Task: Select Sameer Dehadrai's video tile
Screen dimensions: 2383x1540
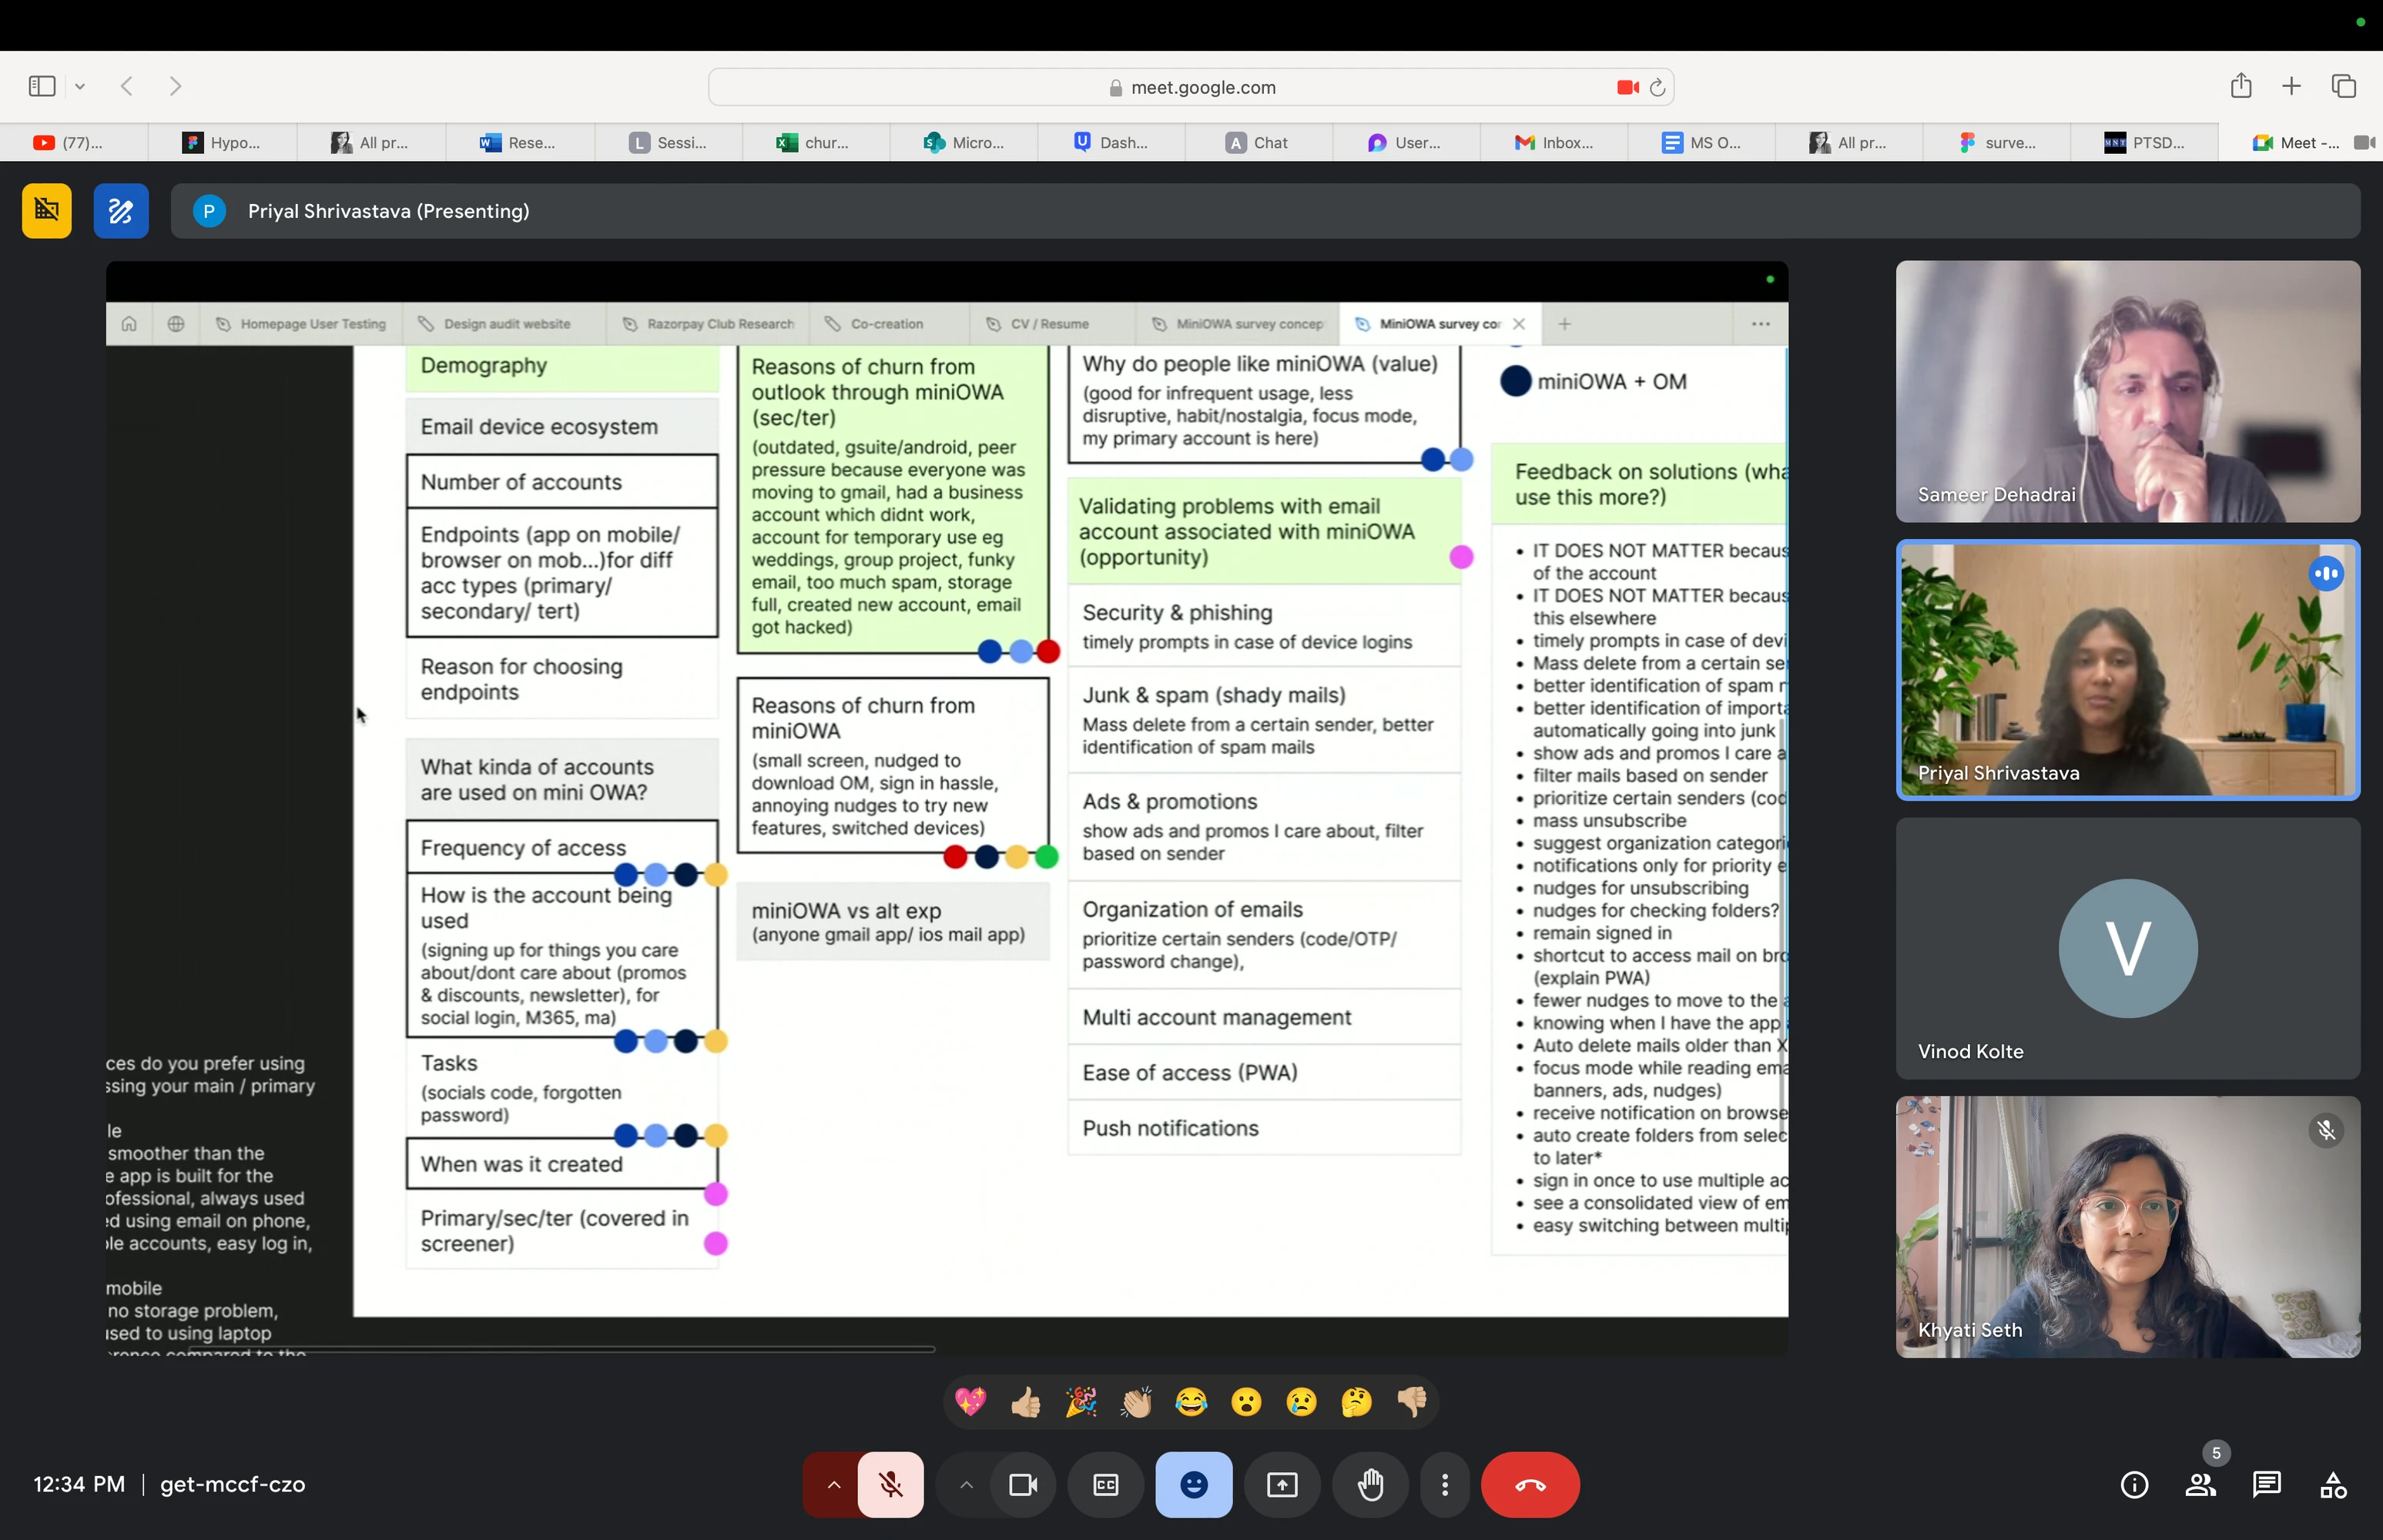Action: (2127, 392)
